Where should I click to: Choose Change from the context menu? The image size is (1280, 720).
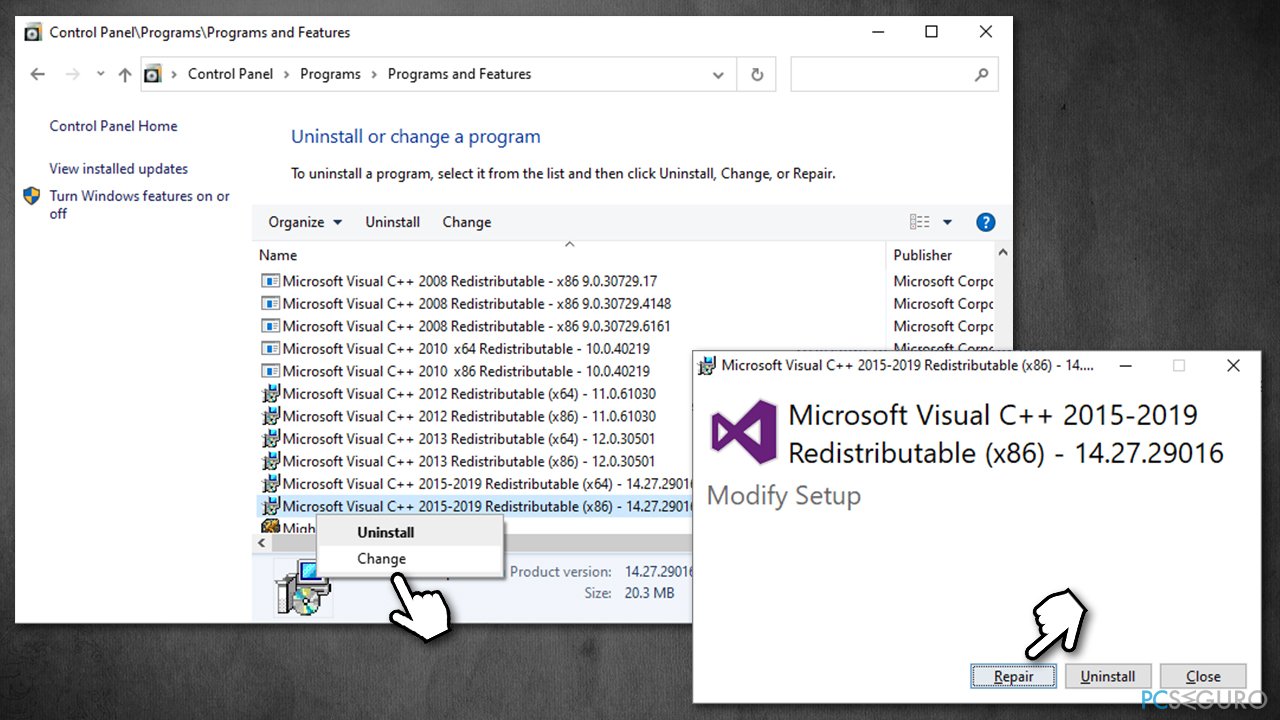click(381, 558)
